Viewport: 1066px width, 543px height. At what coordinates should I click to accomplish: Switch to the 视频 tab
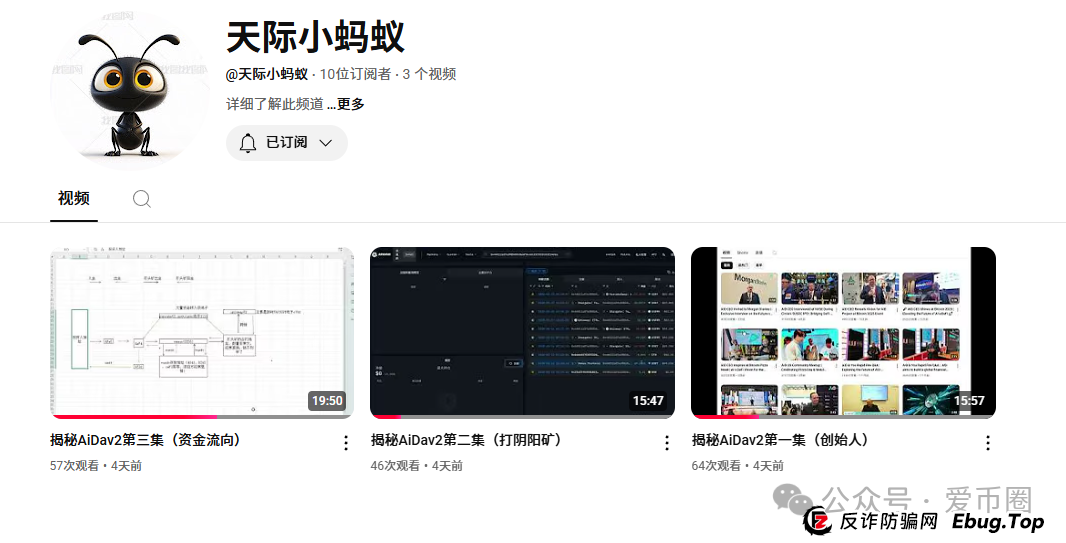74,198
